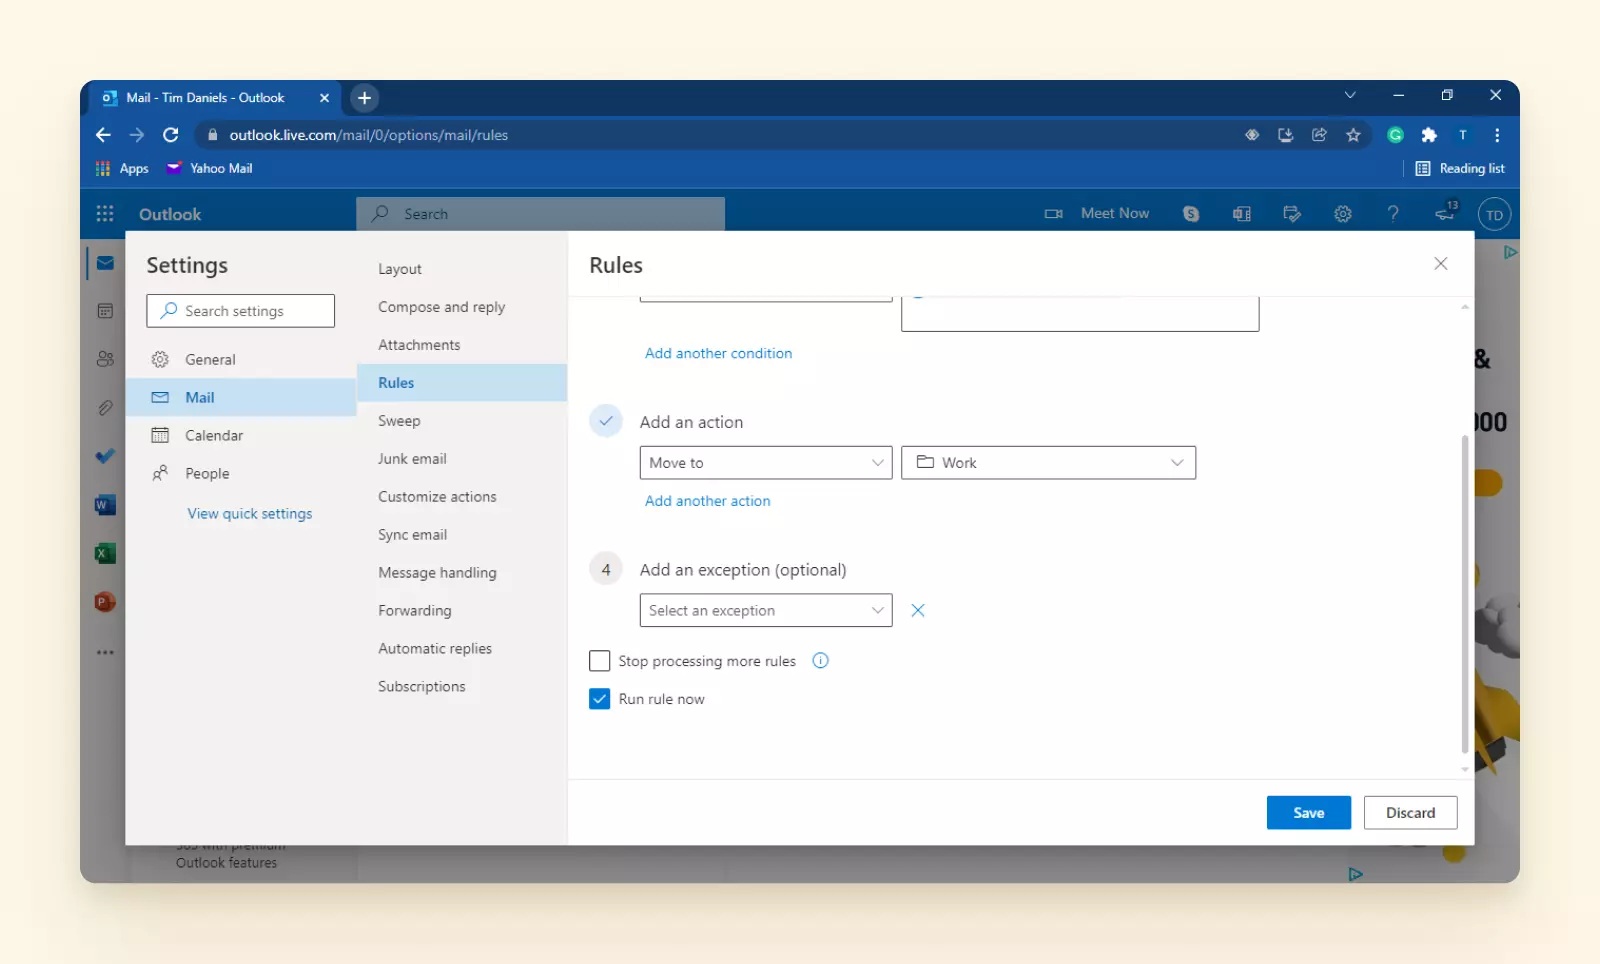1600x964 pixels.
Task: Open the TD account avatar
Action: pyautogui.click(x=1494, y=214)
